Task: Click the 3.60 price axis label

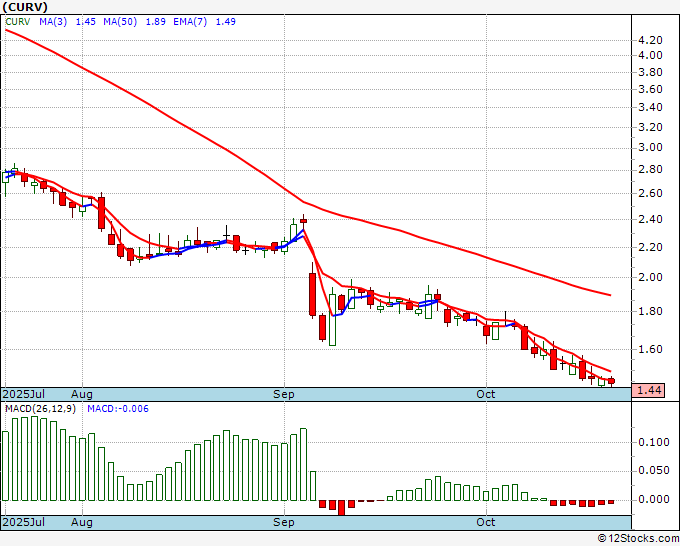Action: click(650, 89)
